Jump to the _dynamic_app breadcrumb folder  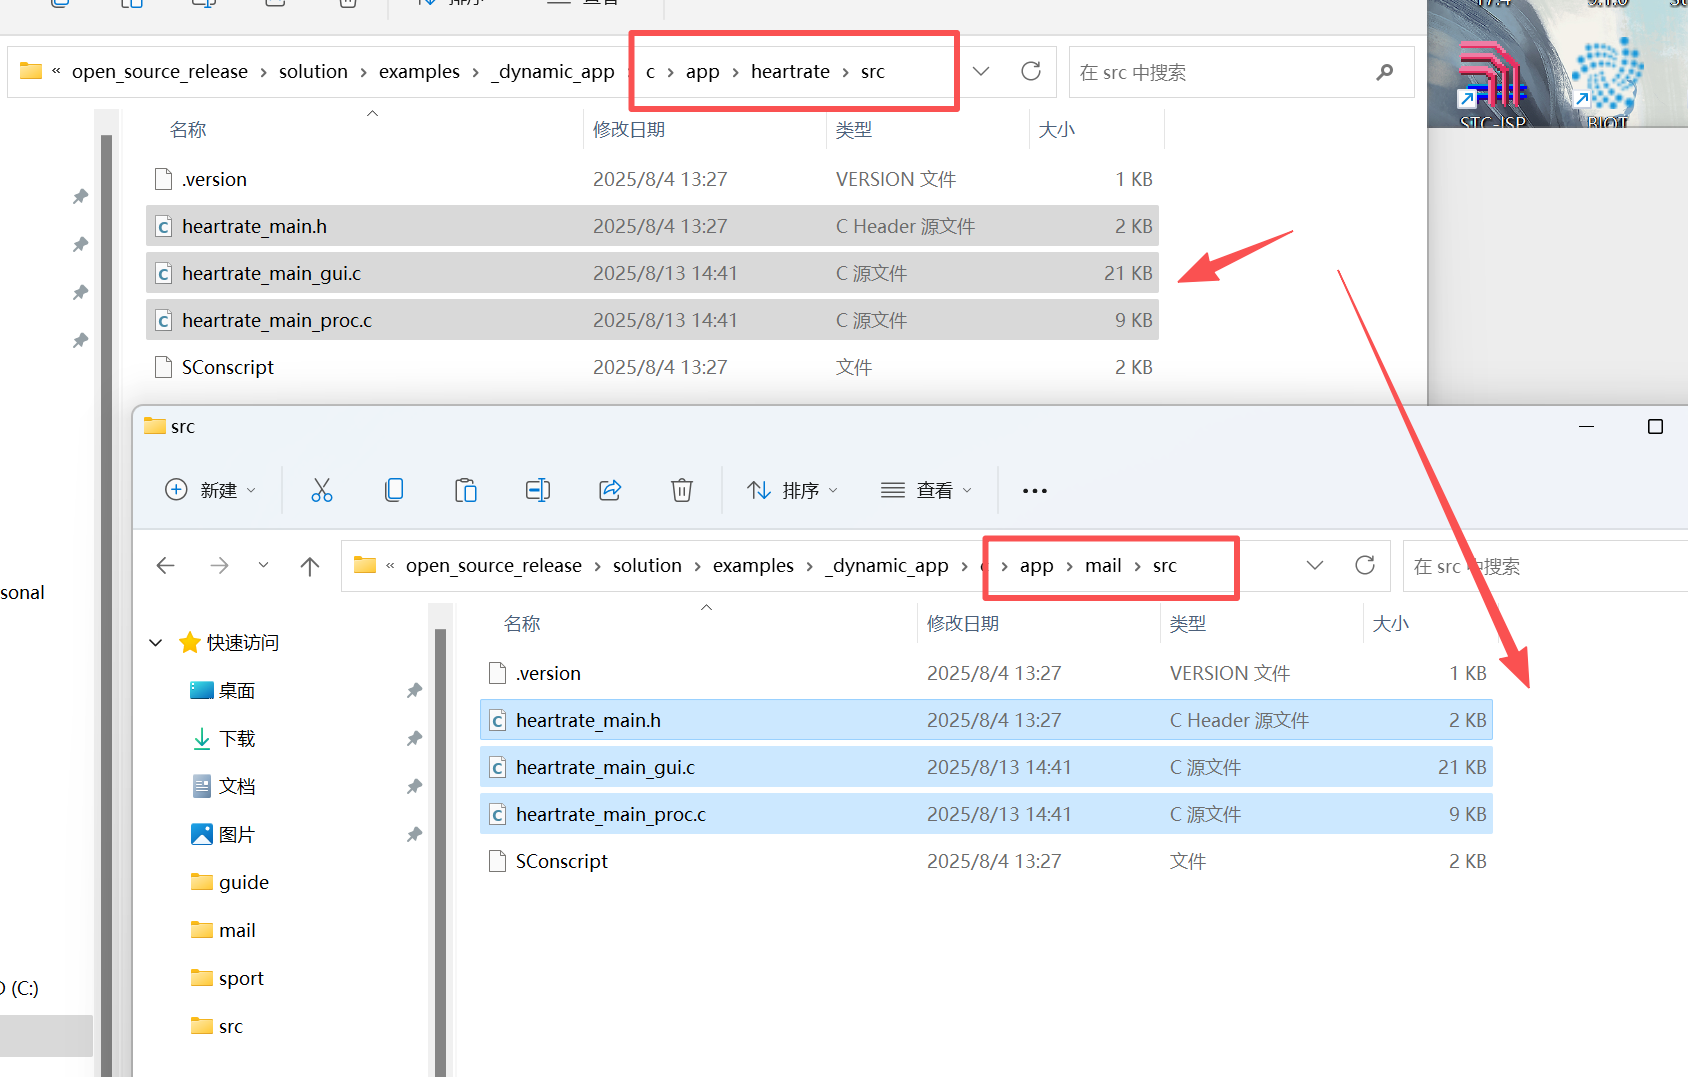(886, 565)
